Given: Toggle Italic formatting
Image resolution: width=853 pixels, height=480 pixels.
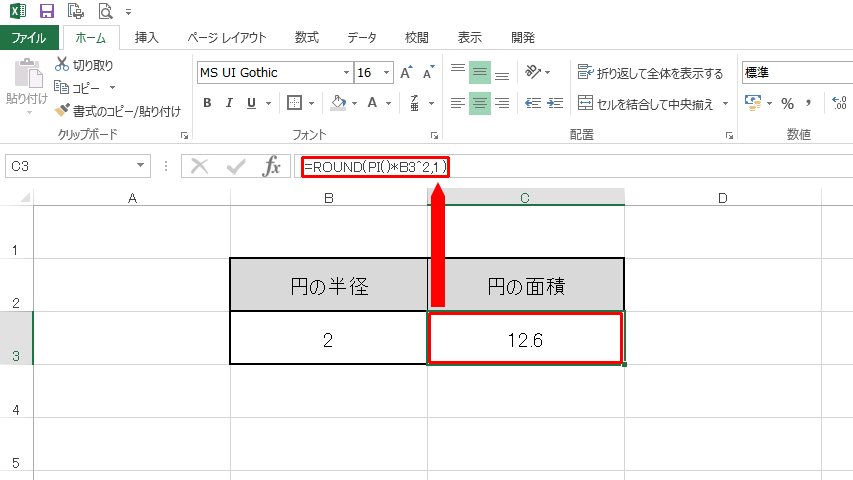Looking at the screenshot, I should click(229, 103).
